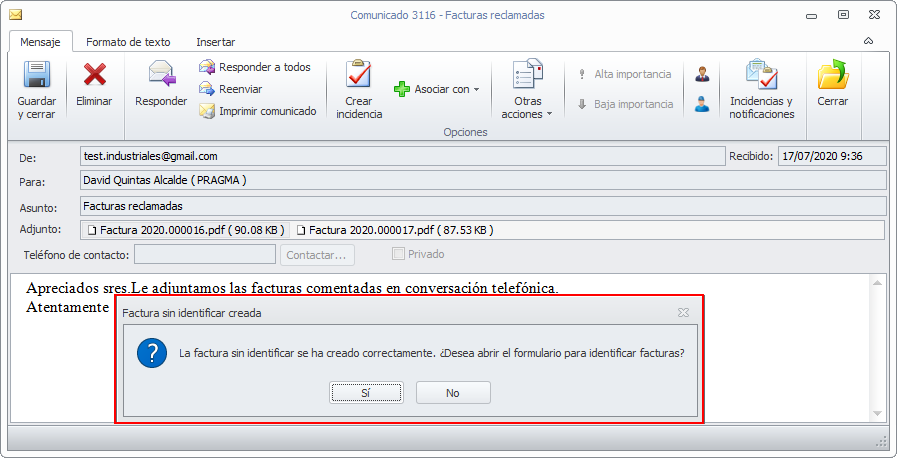Collapse the ribbon with the chevron
The height and width of the screenshot is (458, 897).
tap(868, 41)
